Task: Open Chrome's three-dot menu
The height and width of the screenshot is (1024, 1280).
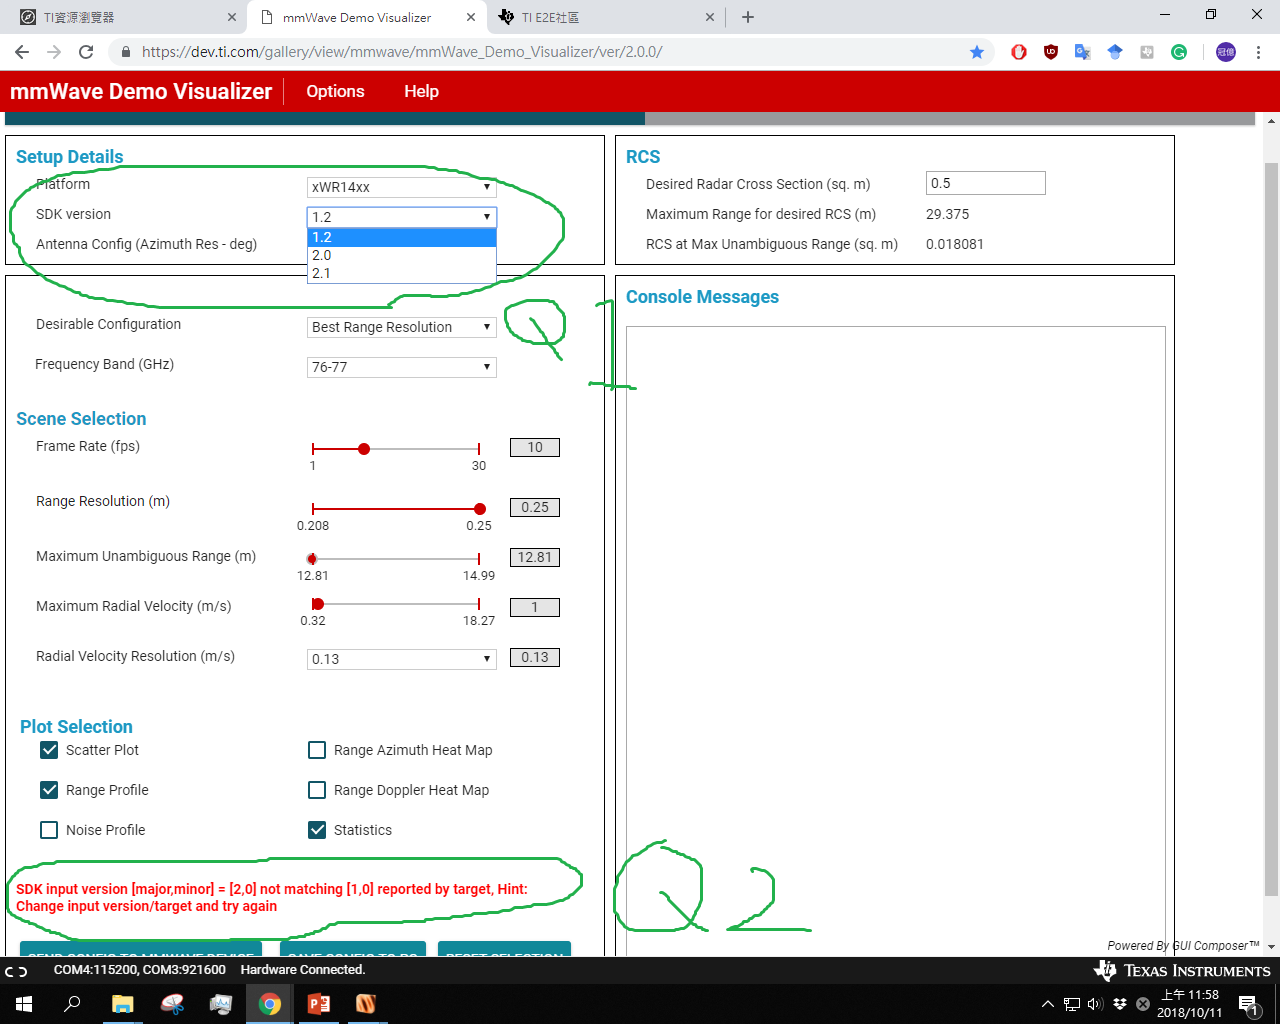Action: 1259,52
